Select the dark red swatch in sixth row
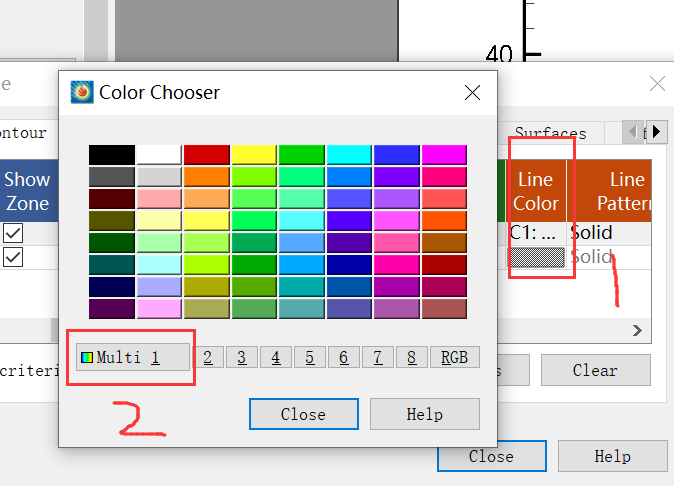The height and width of the screenshot is (486, 674). coord(444,265)
